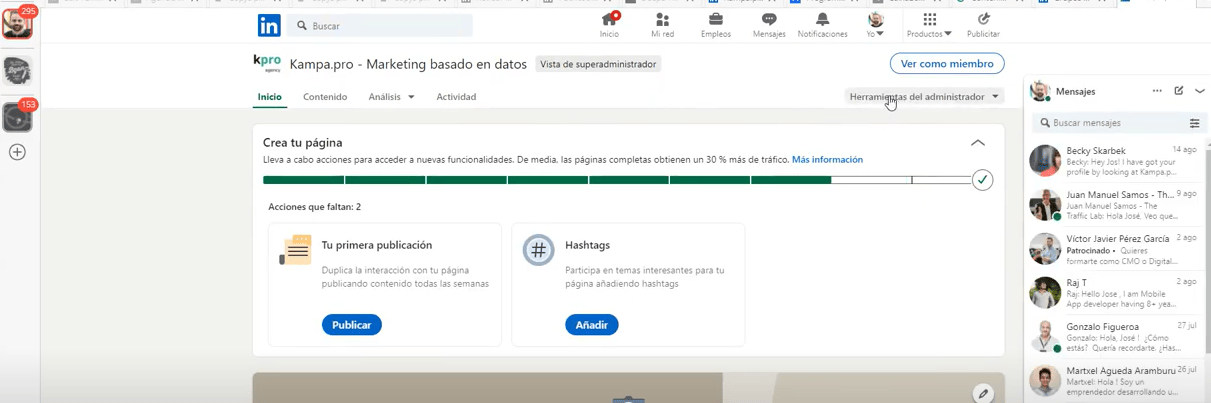
Task: Collapse the Crea tu página section
Action: [x=978, y=143]
